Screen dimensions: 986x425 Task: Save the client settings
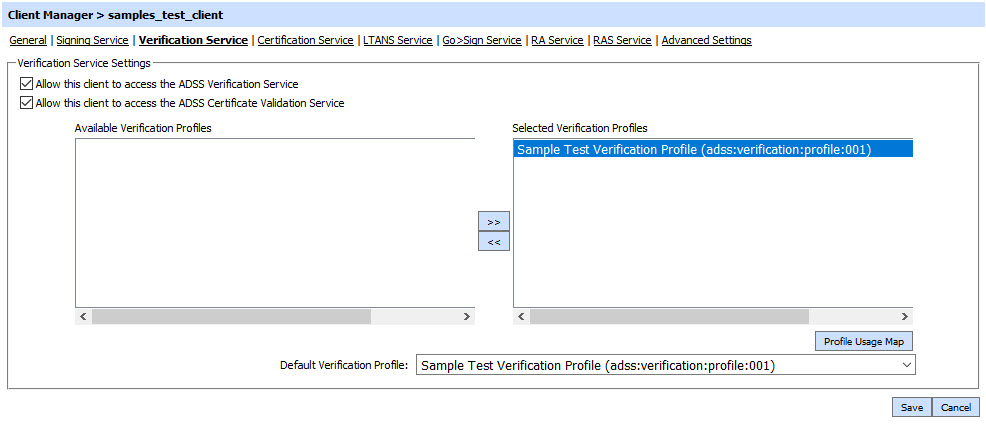pyautogui.click(x=911, y=407)
